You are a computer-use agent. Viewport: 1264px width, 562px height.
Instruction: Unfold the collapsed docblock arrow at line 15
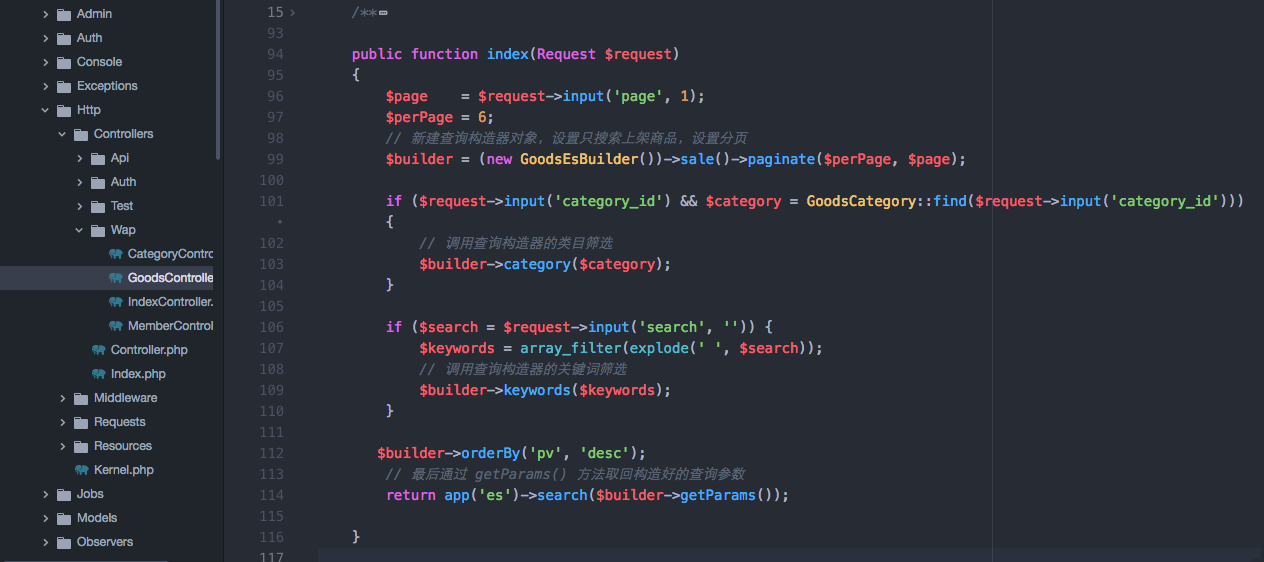(x=292, y=13)
